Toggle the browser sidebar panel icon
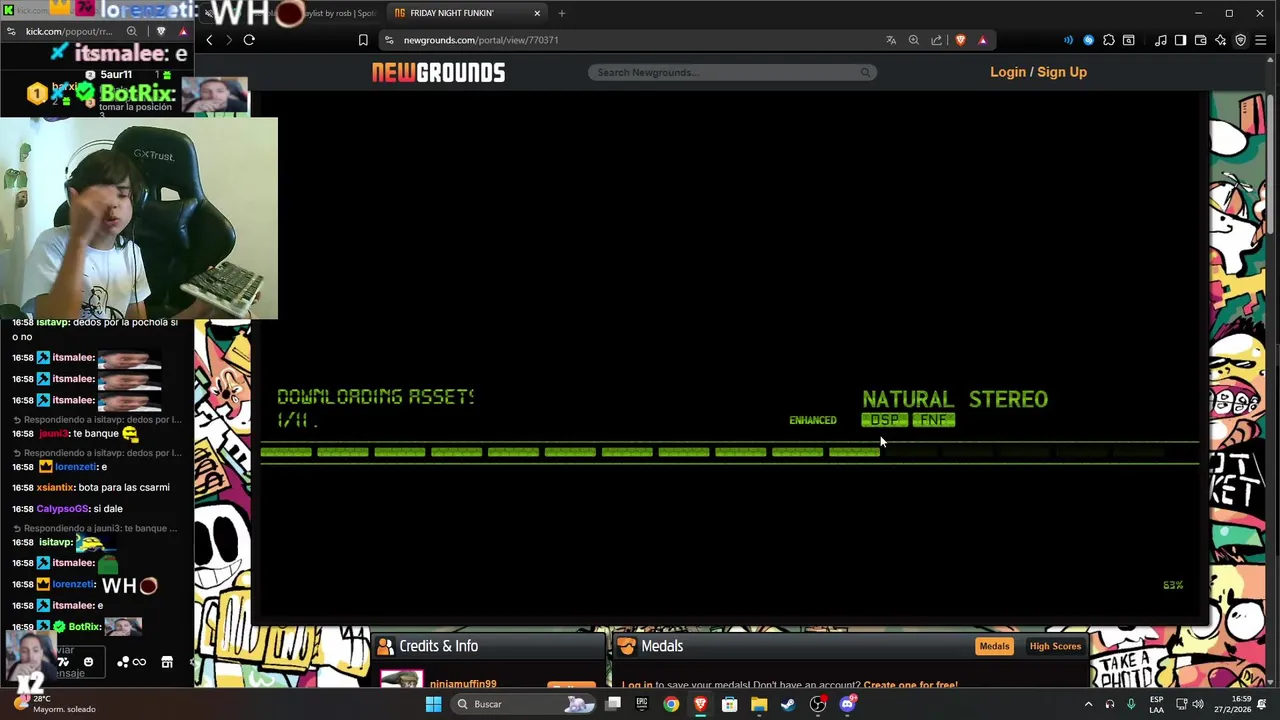 tap(1180, 40)
